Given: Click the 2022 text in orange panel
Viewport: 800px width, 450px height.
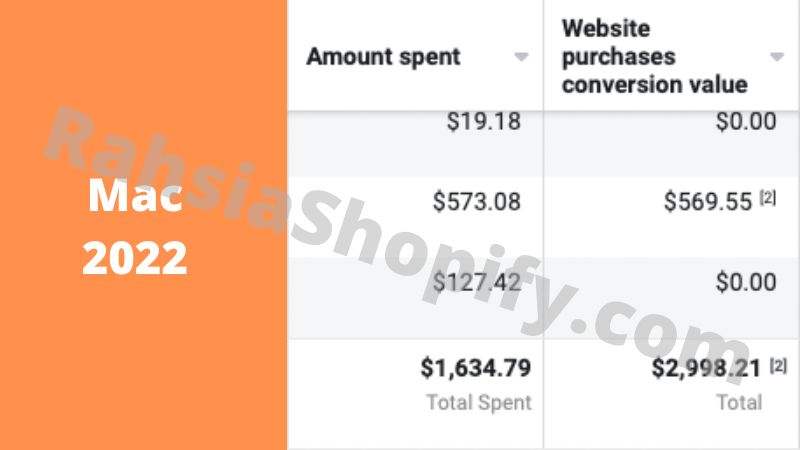Looking at the screenshot, I should click(135, 259).
